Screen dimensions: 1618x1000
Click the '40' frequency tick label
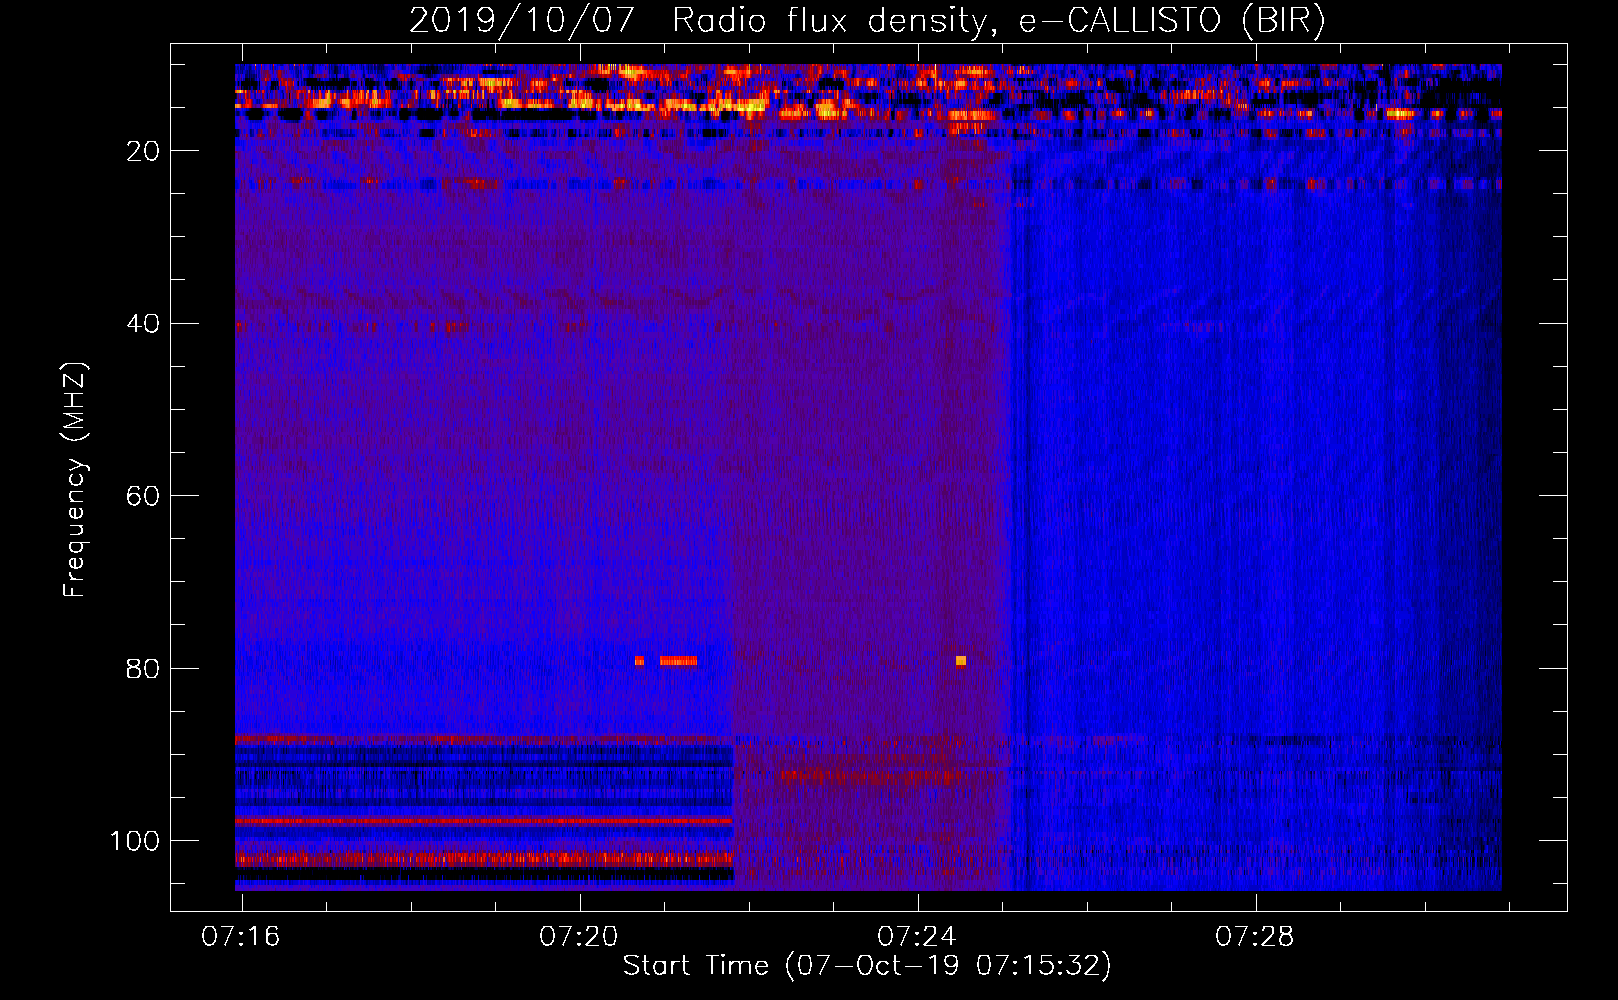pos(143,324)
